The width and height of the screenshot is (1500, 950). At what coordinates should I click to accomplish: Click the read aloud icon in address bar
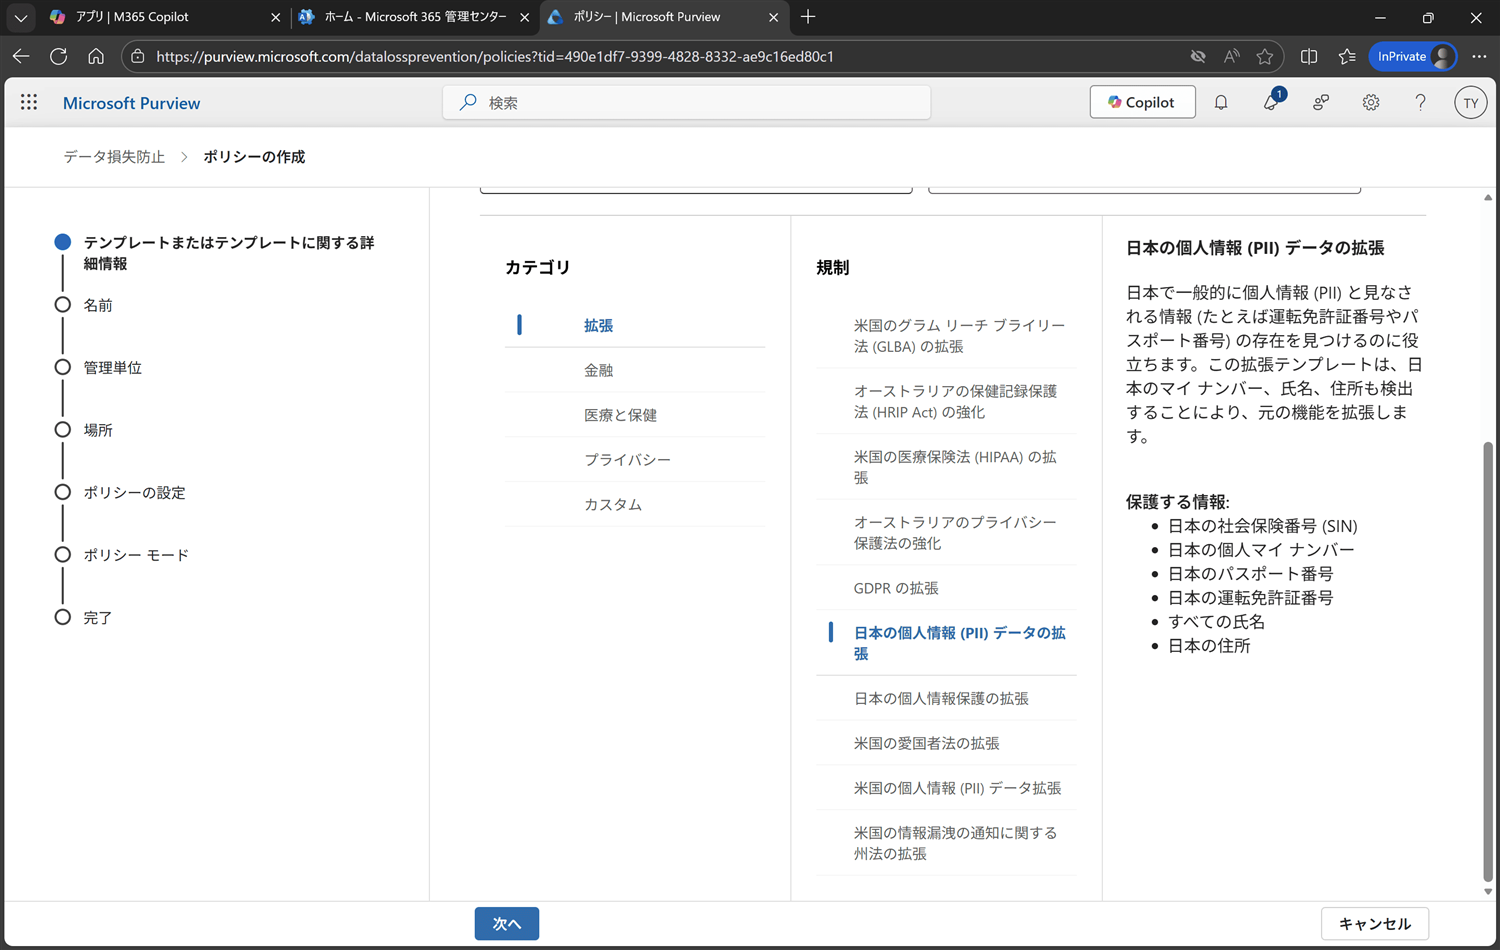pos(1231,56)
